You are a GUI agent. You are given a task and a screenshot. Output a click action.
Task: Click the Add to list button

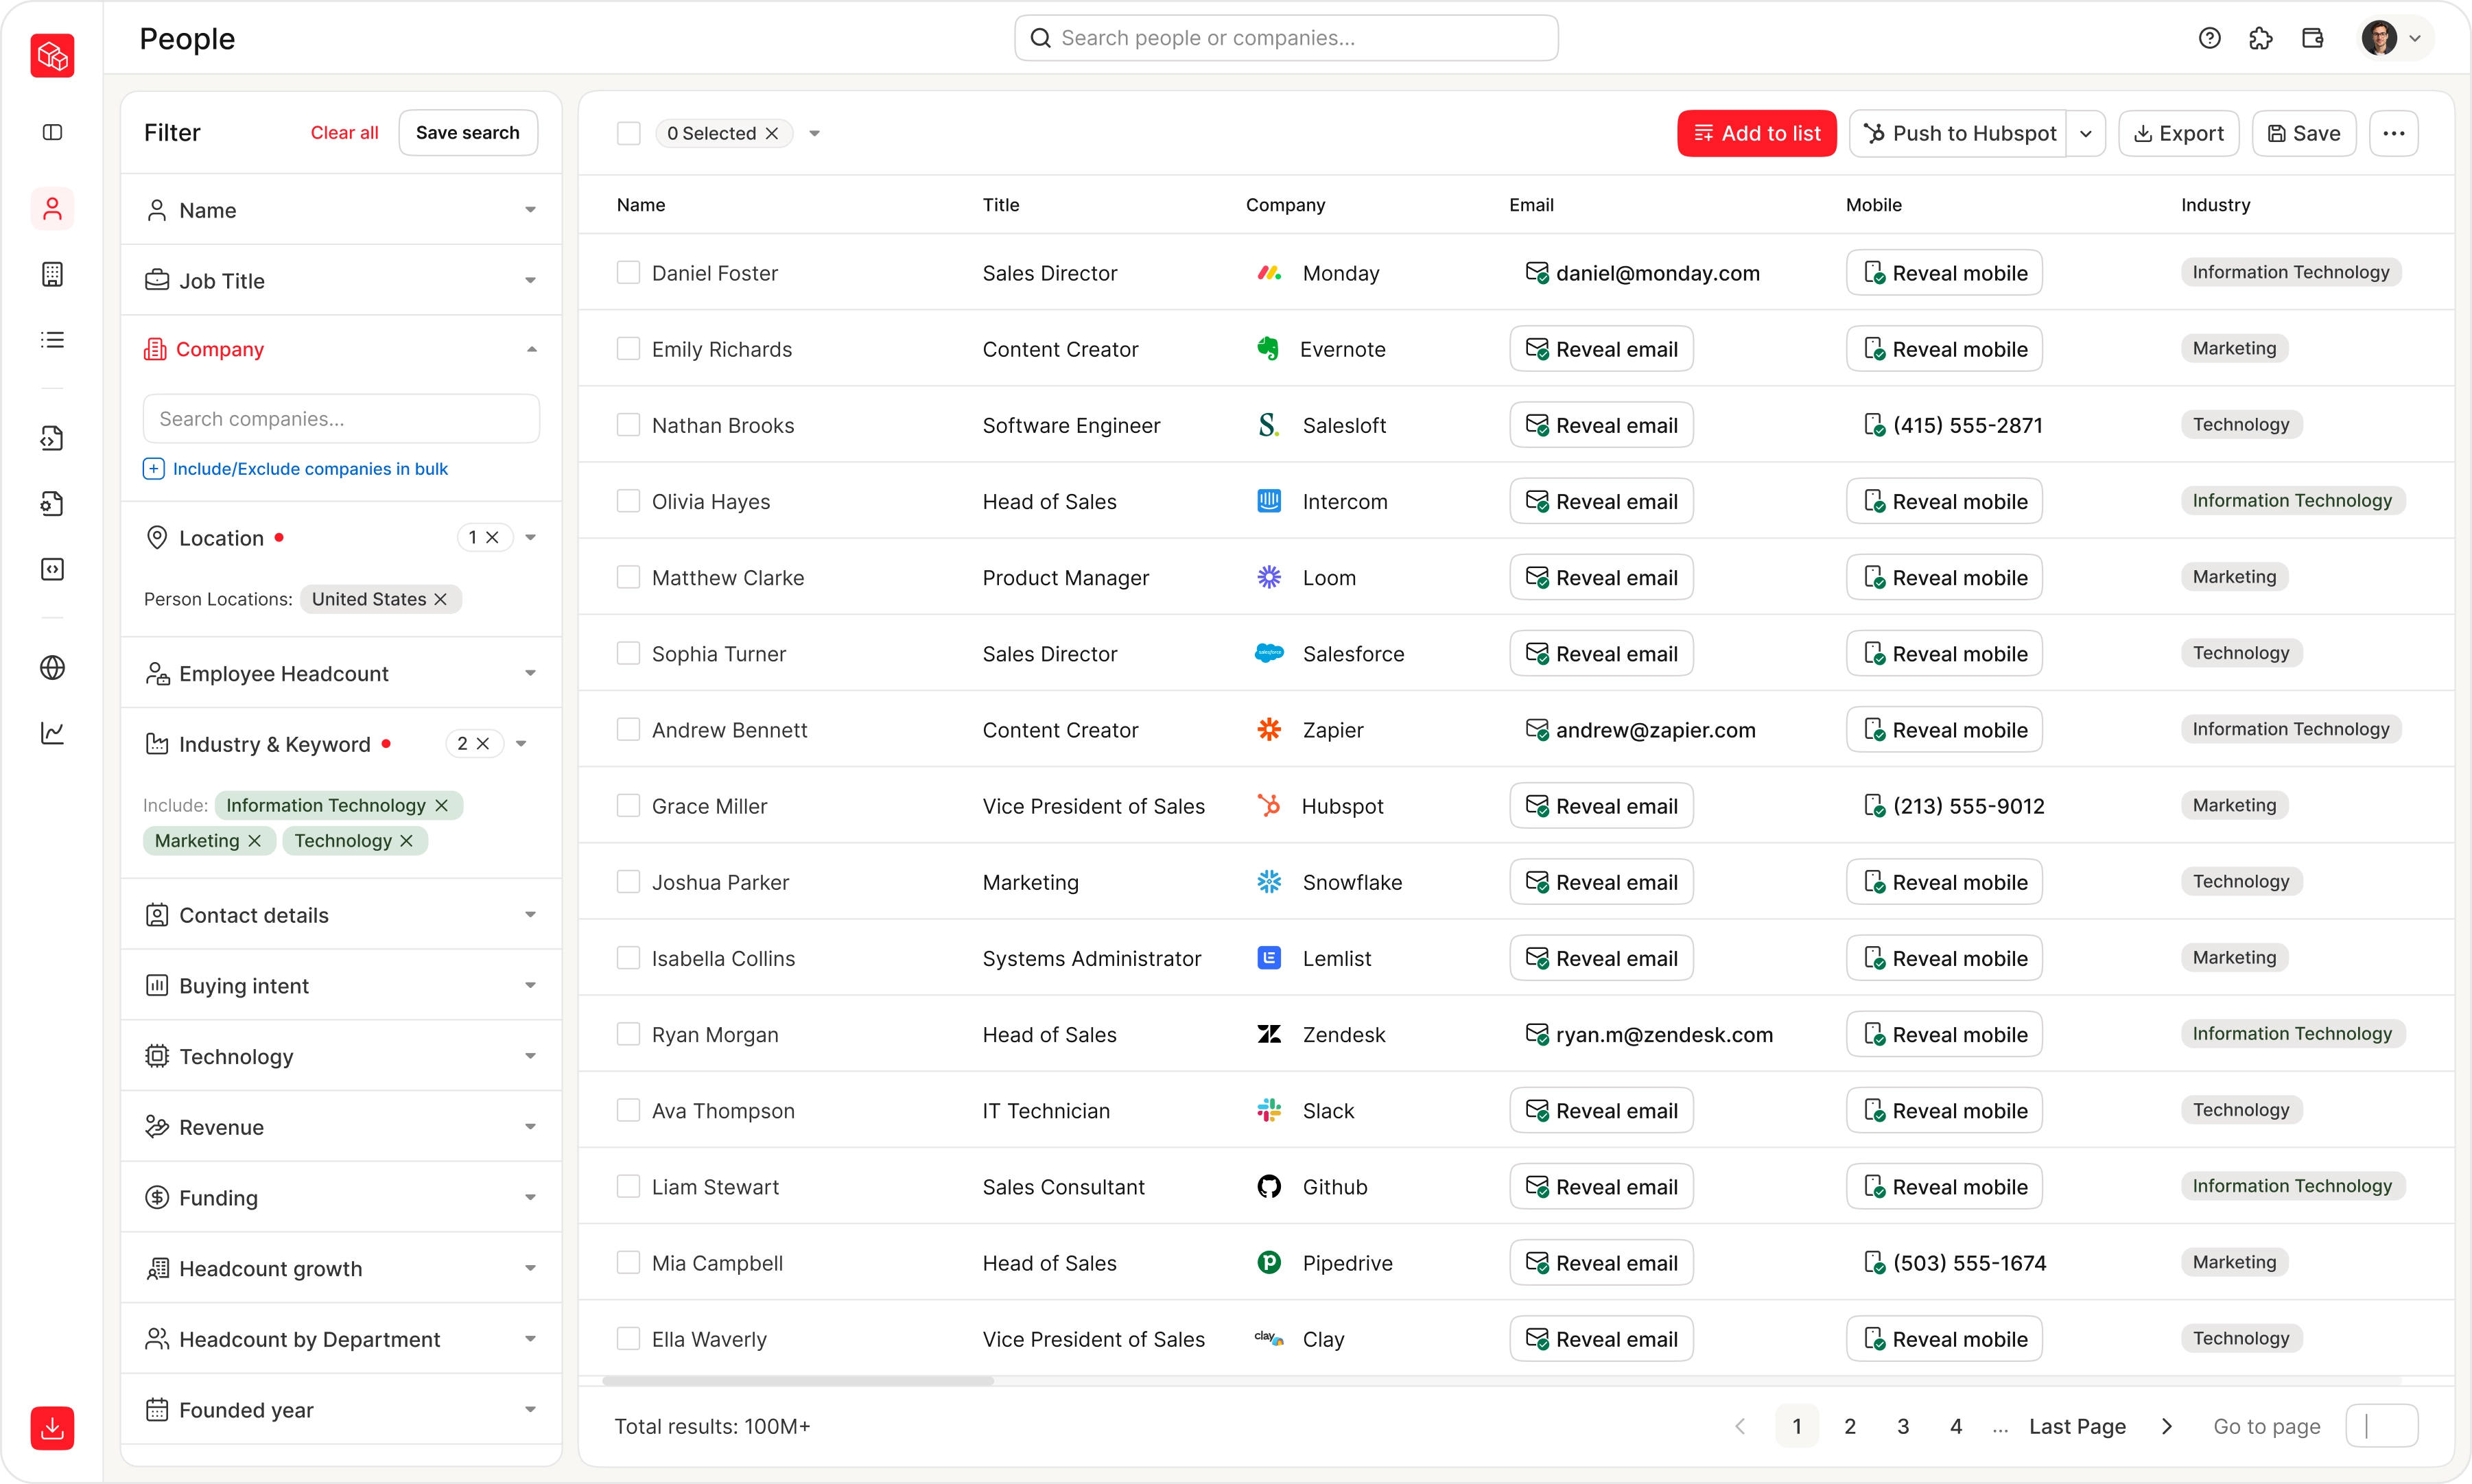1756,133
